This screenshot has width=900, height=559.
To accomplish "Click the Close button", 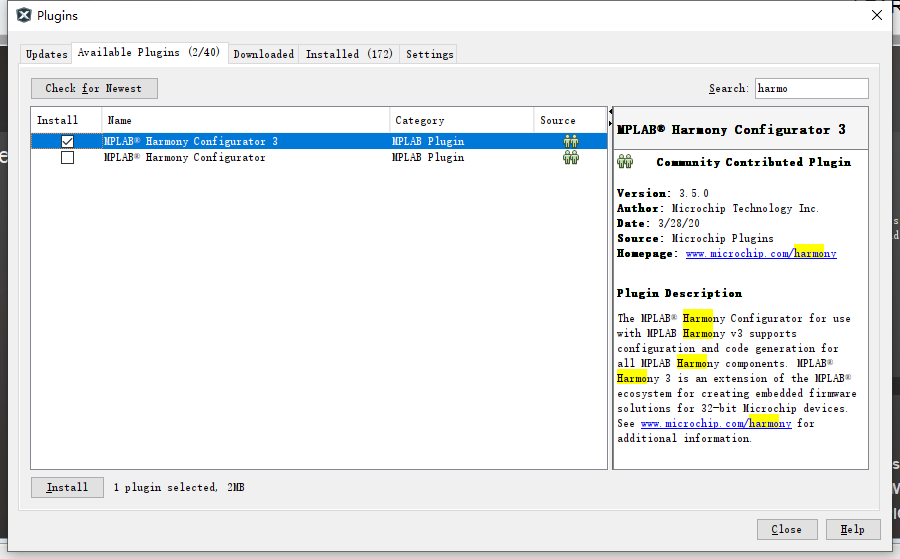I will click(787, 530).
